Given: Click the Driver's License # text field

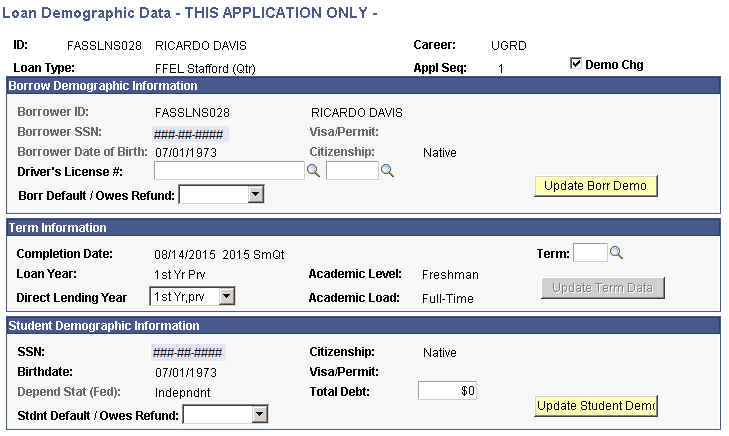Looking at the screenshot, I should 229,172.
